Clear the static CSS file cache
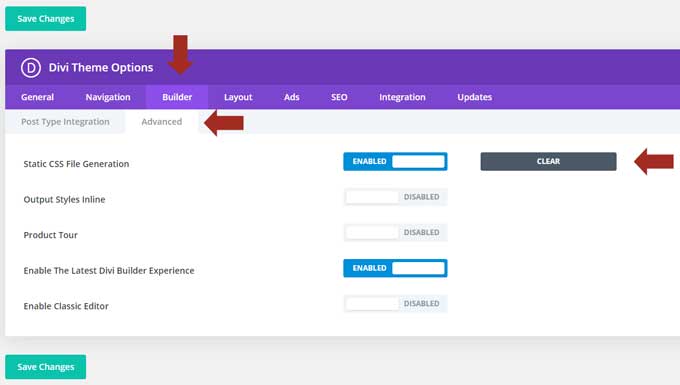The image size is (680, 385). click(548, 161)
